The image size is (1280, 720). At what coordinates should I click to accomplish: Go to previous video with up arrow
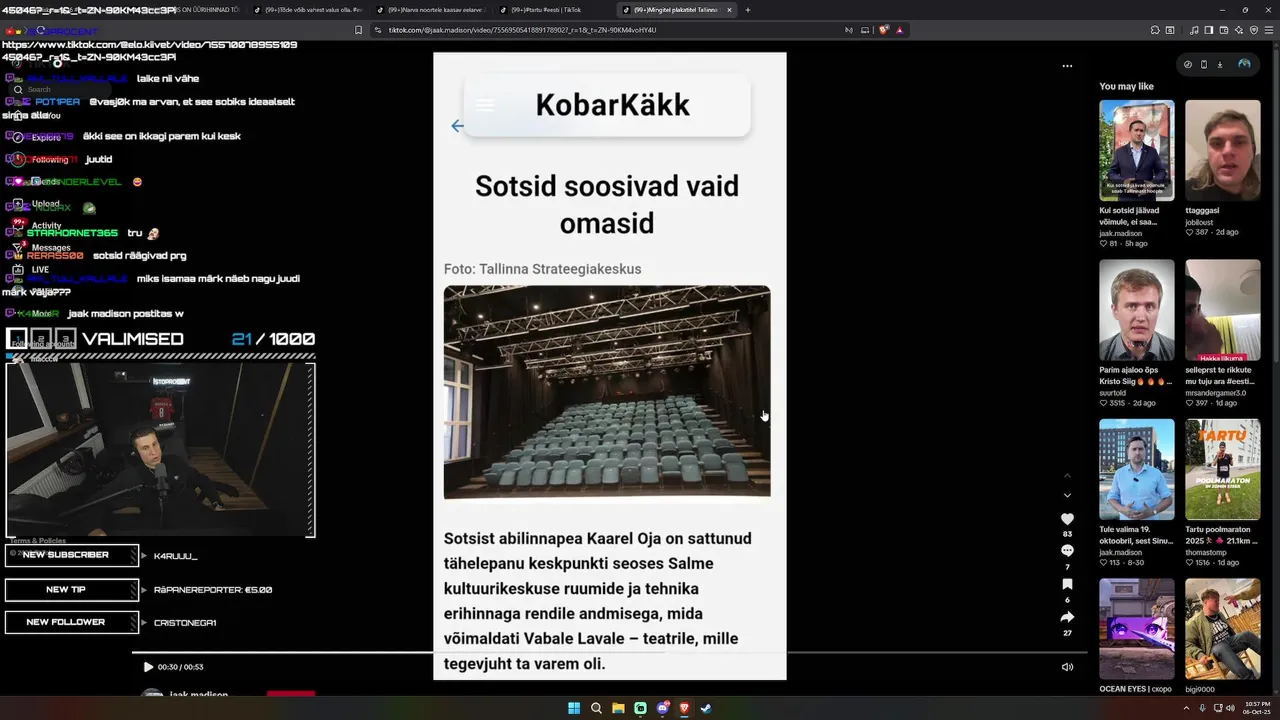[x=1067, y=475]
